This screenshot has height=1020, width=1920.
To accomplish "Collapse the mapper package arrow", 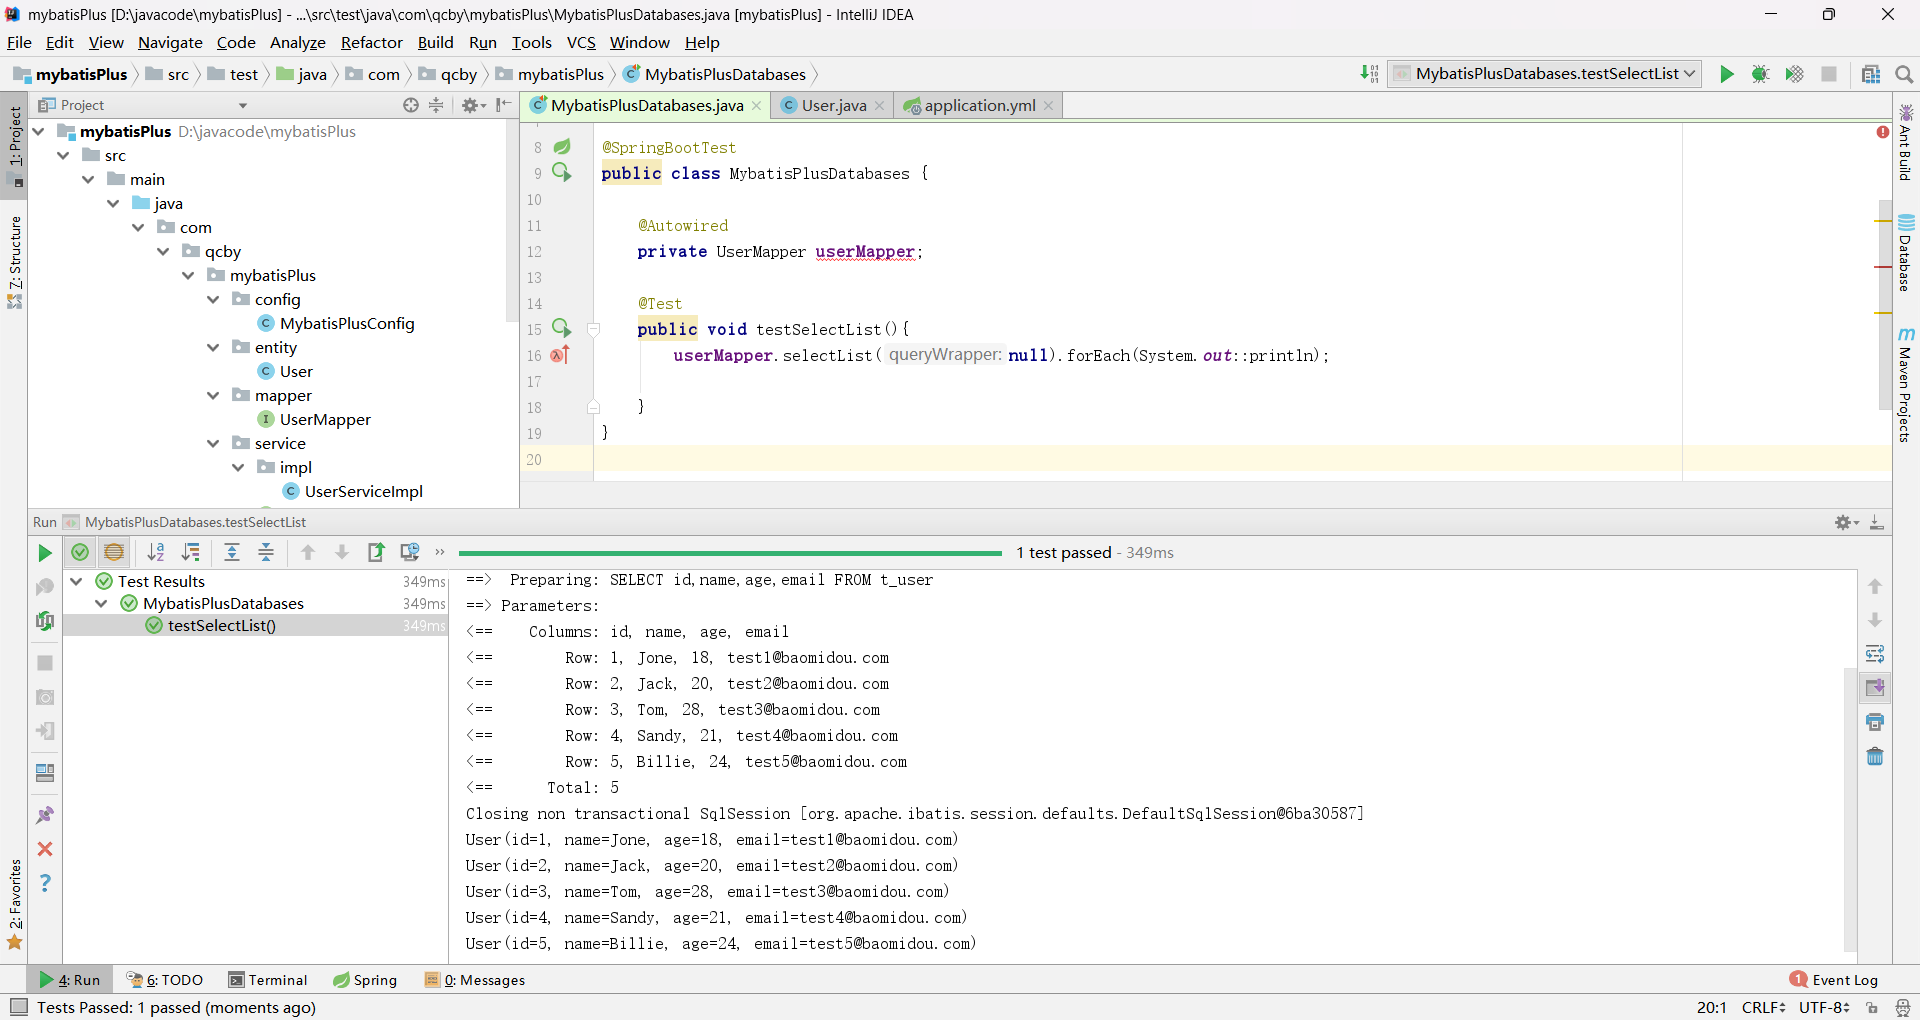I will coord(213,395).
